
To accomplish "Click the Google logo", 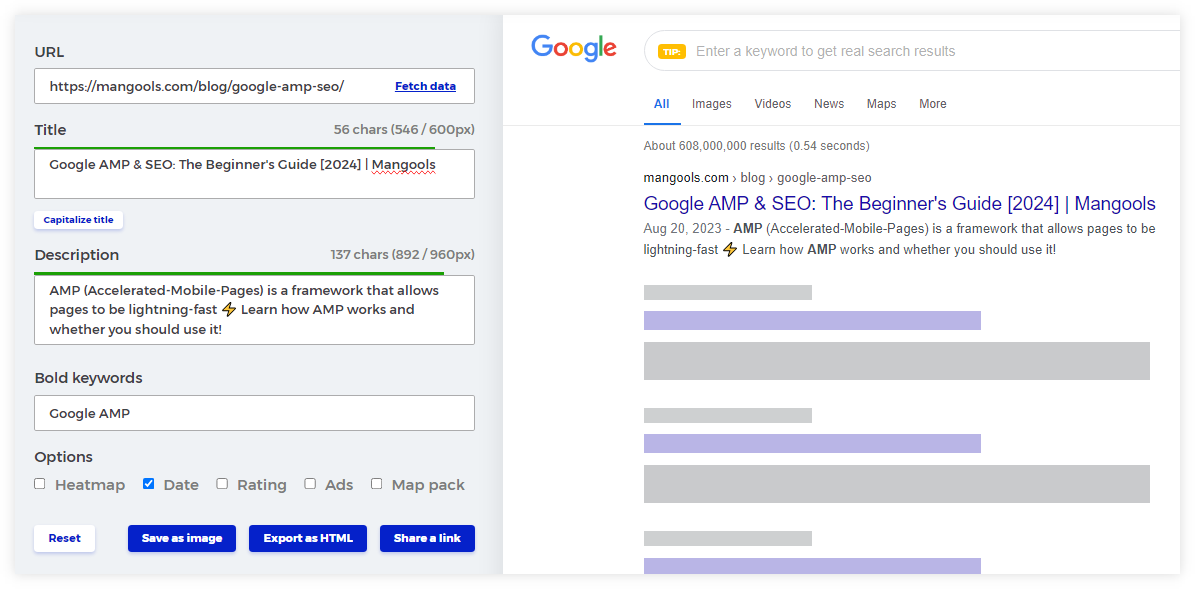I will (573, 48).
